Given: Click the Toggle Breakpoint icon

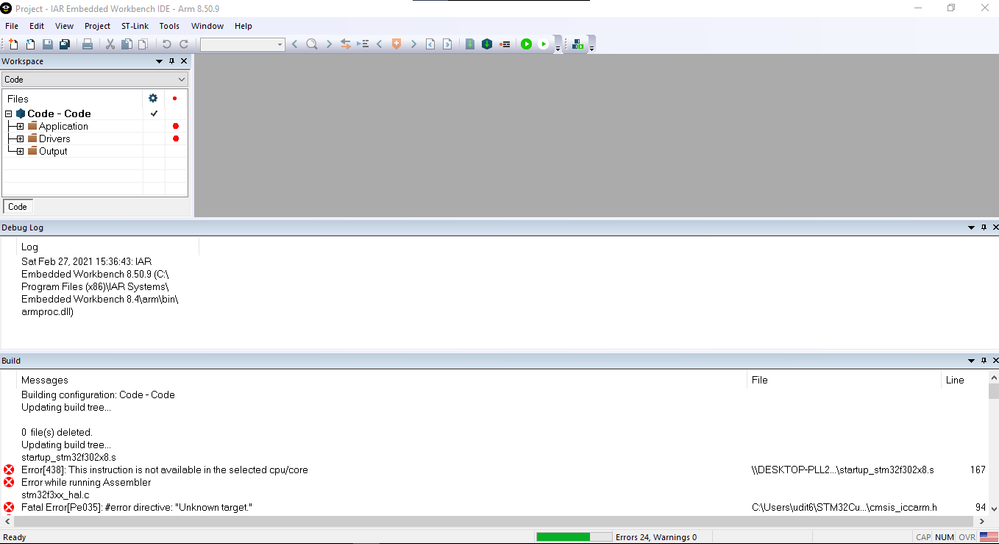Looking at the screenshot, I should point(505,44).
